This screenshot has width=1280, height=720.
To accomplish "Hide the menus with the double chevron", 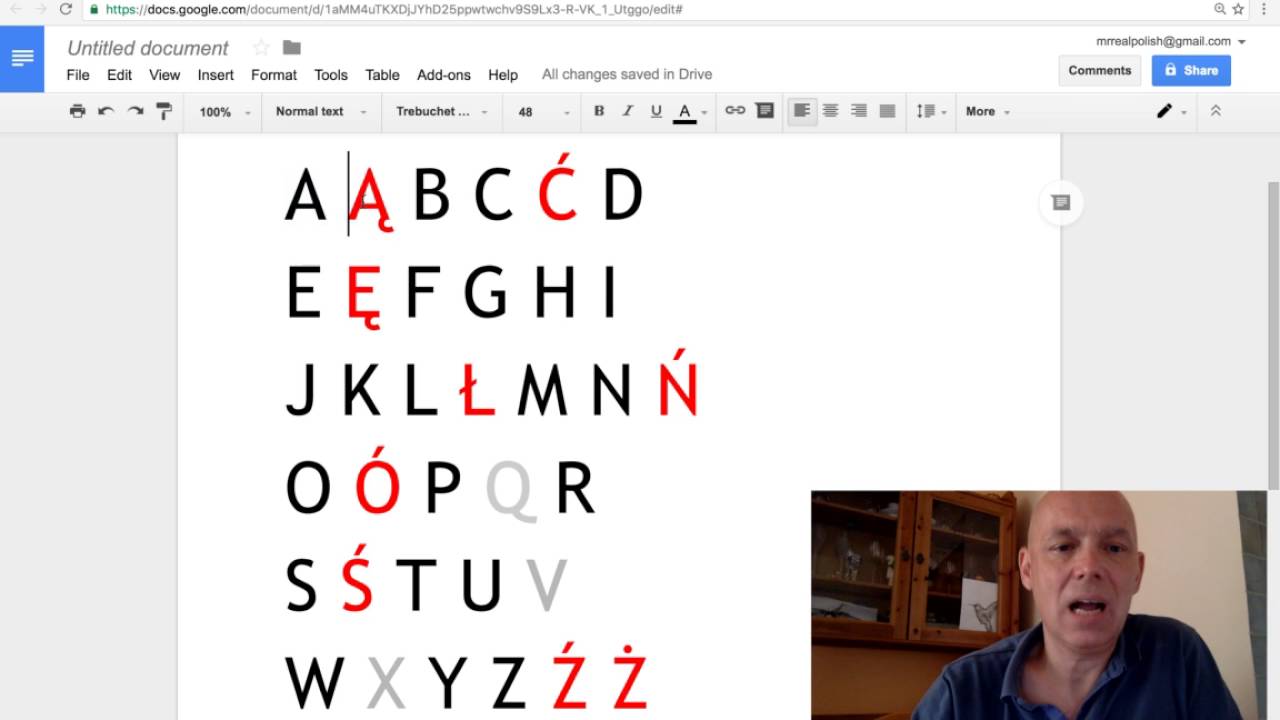I will 1216,111.
